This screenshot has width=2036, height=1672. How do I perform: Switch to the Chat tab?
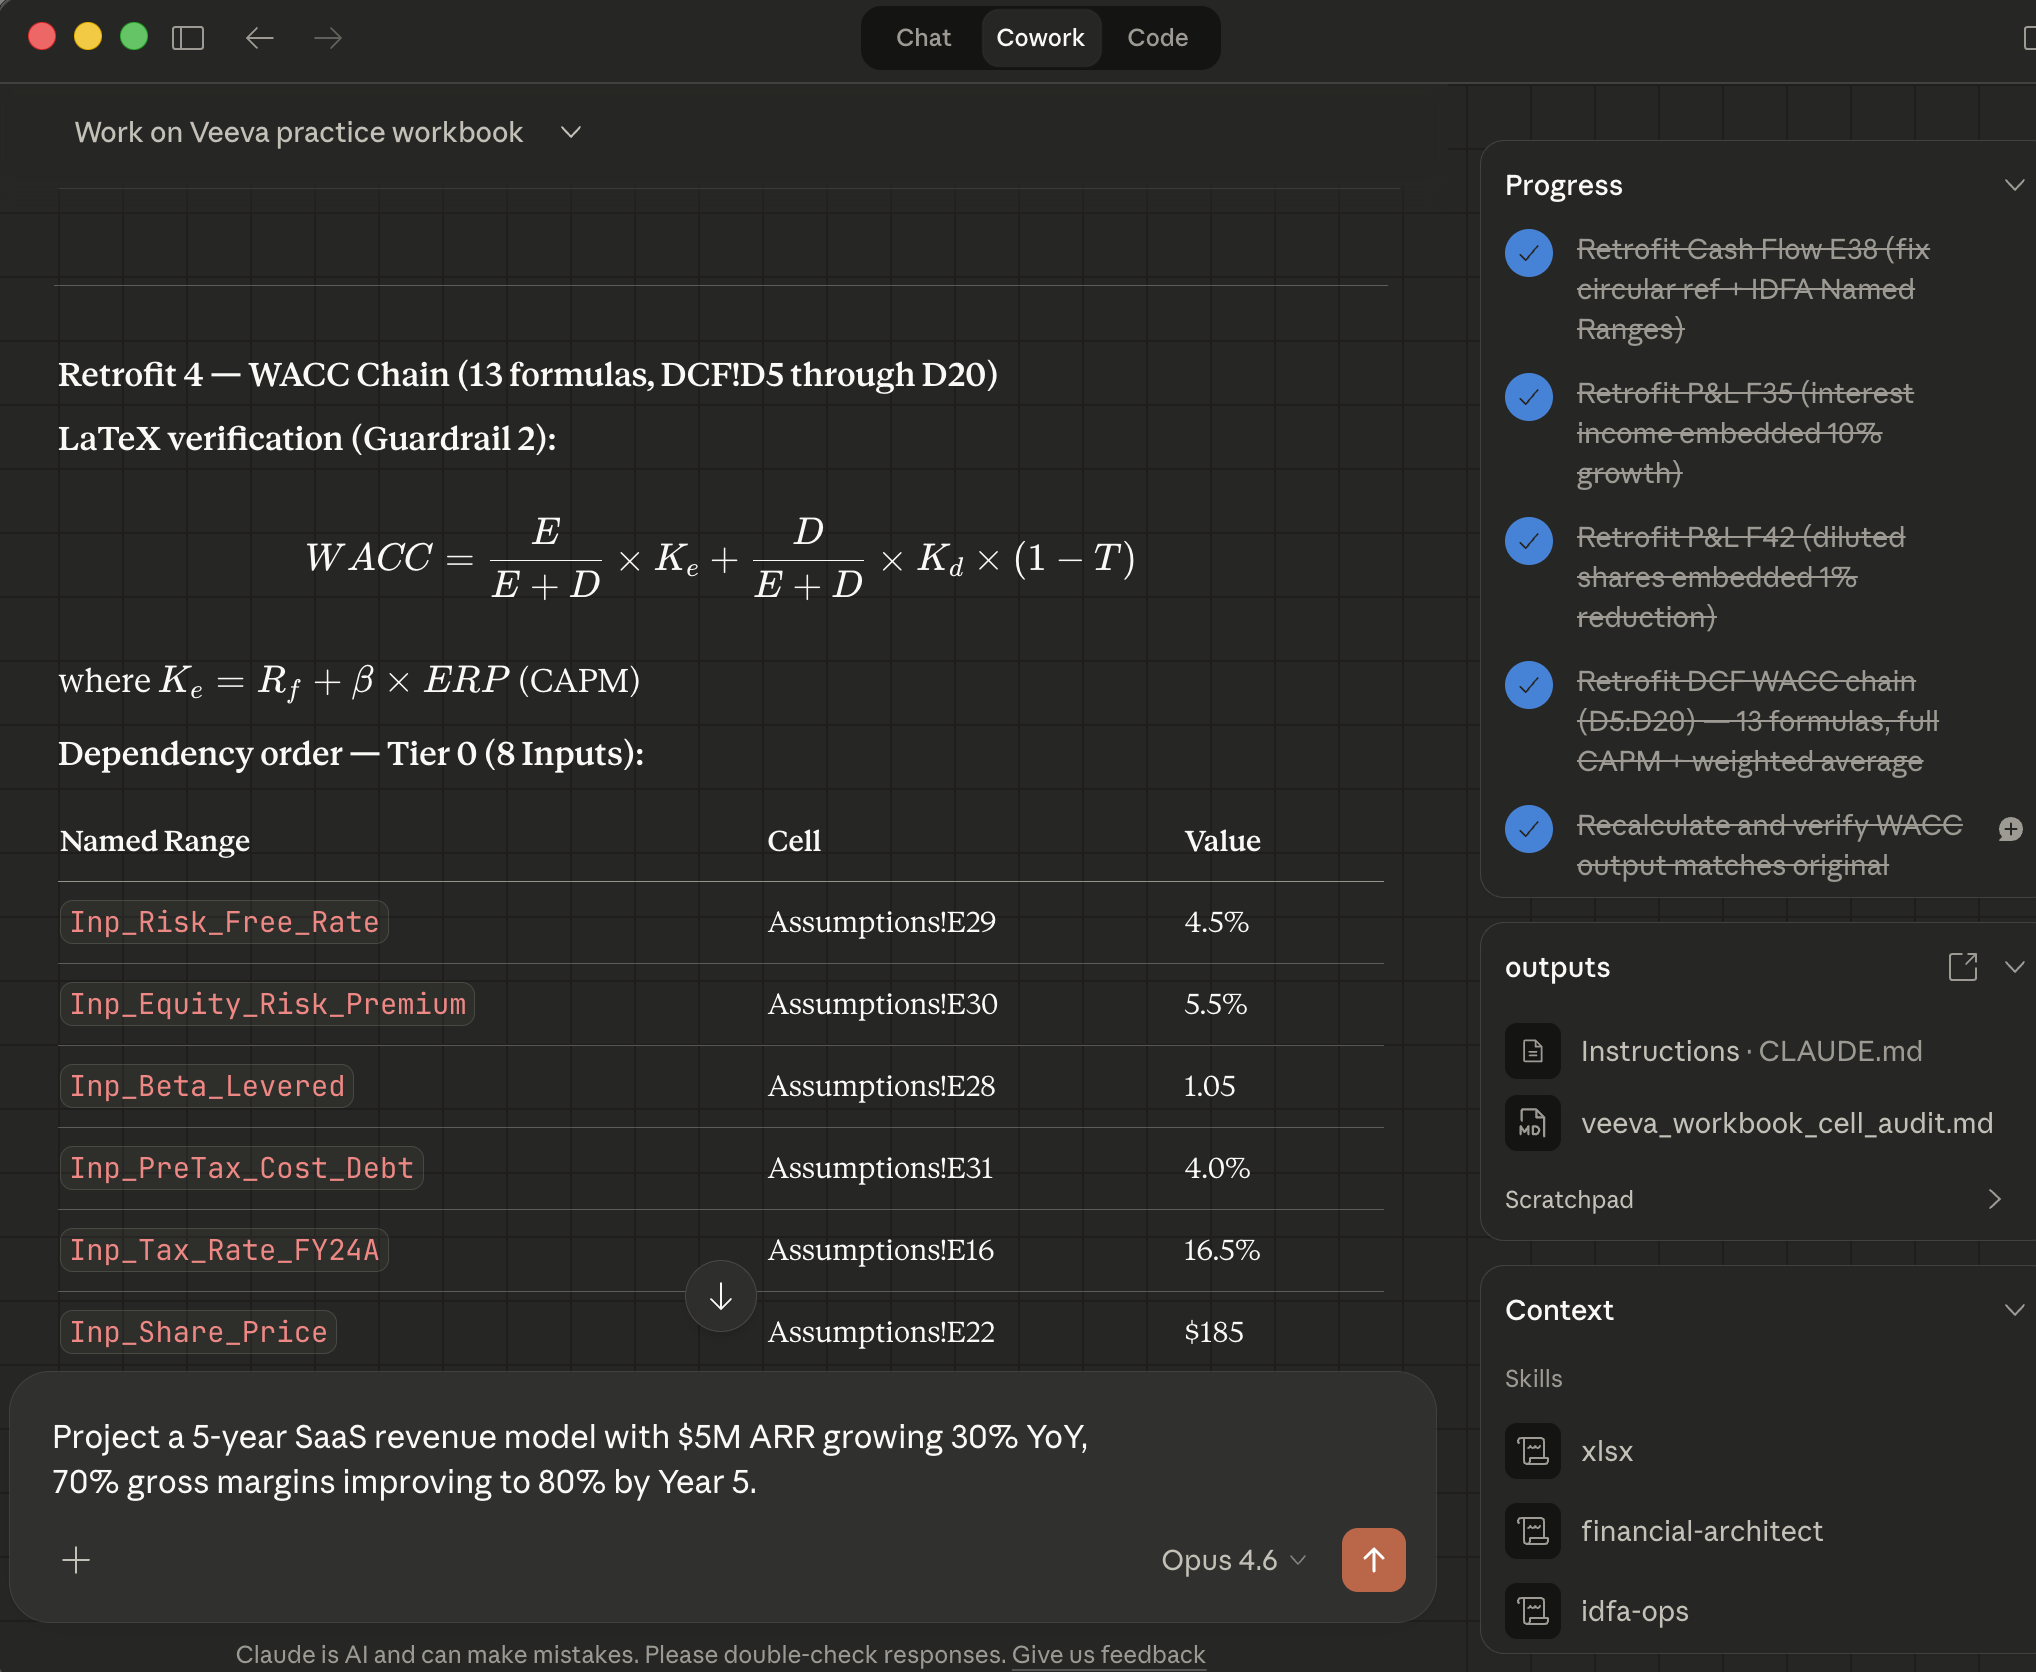(923, 37)
